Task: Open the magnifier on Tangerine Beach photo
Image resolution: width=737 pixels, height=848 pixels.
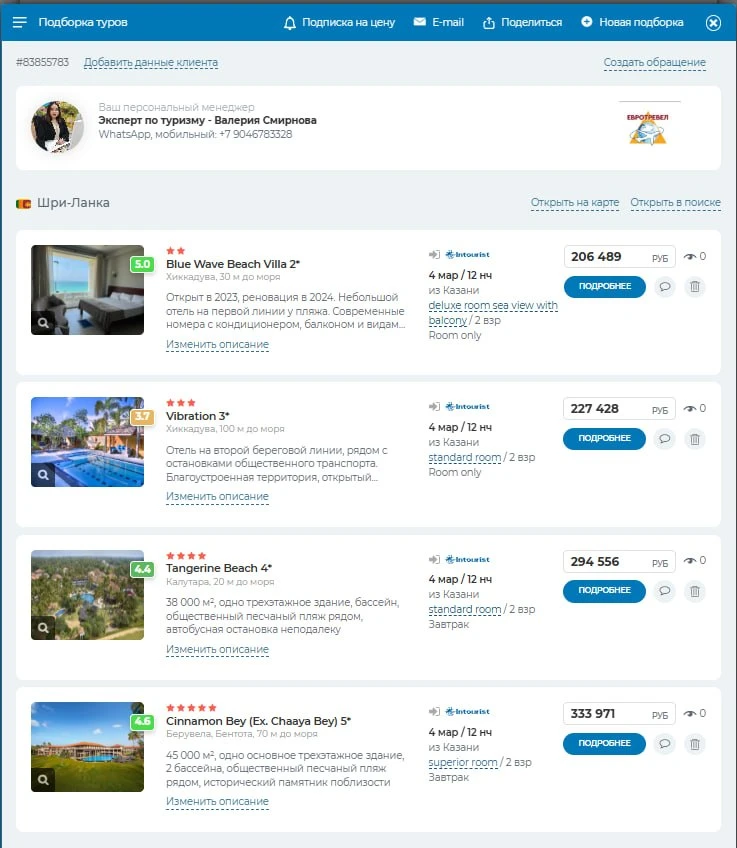Action: [43, 628]
